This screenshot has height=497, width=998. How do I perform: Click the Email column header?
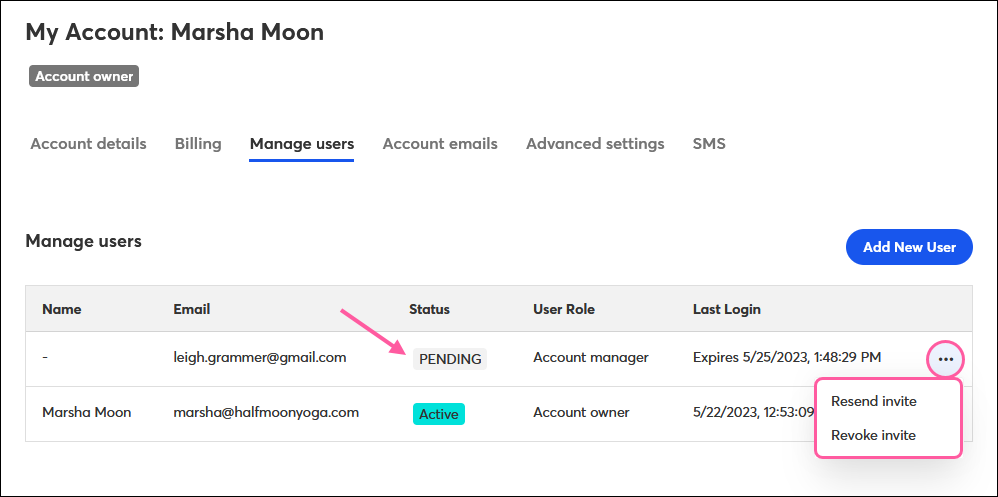pos(192,309)
